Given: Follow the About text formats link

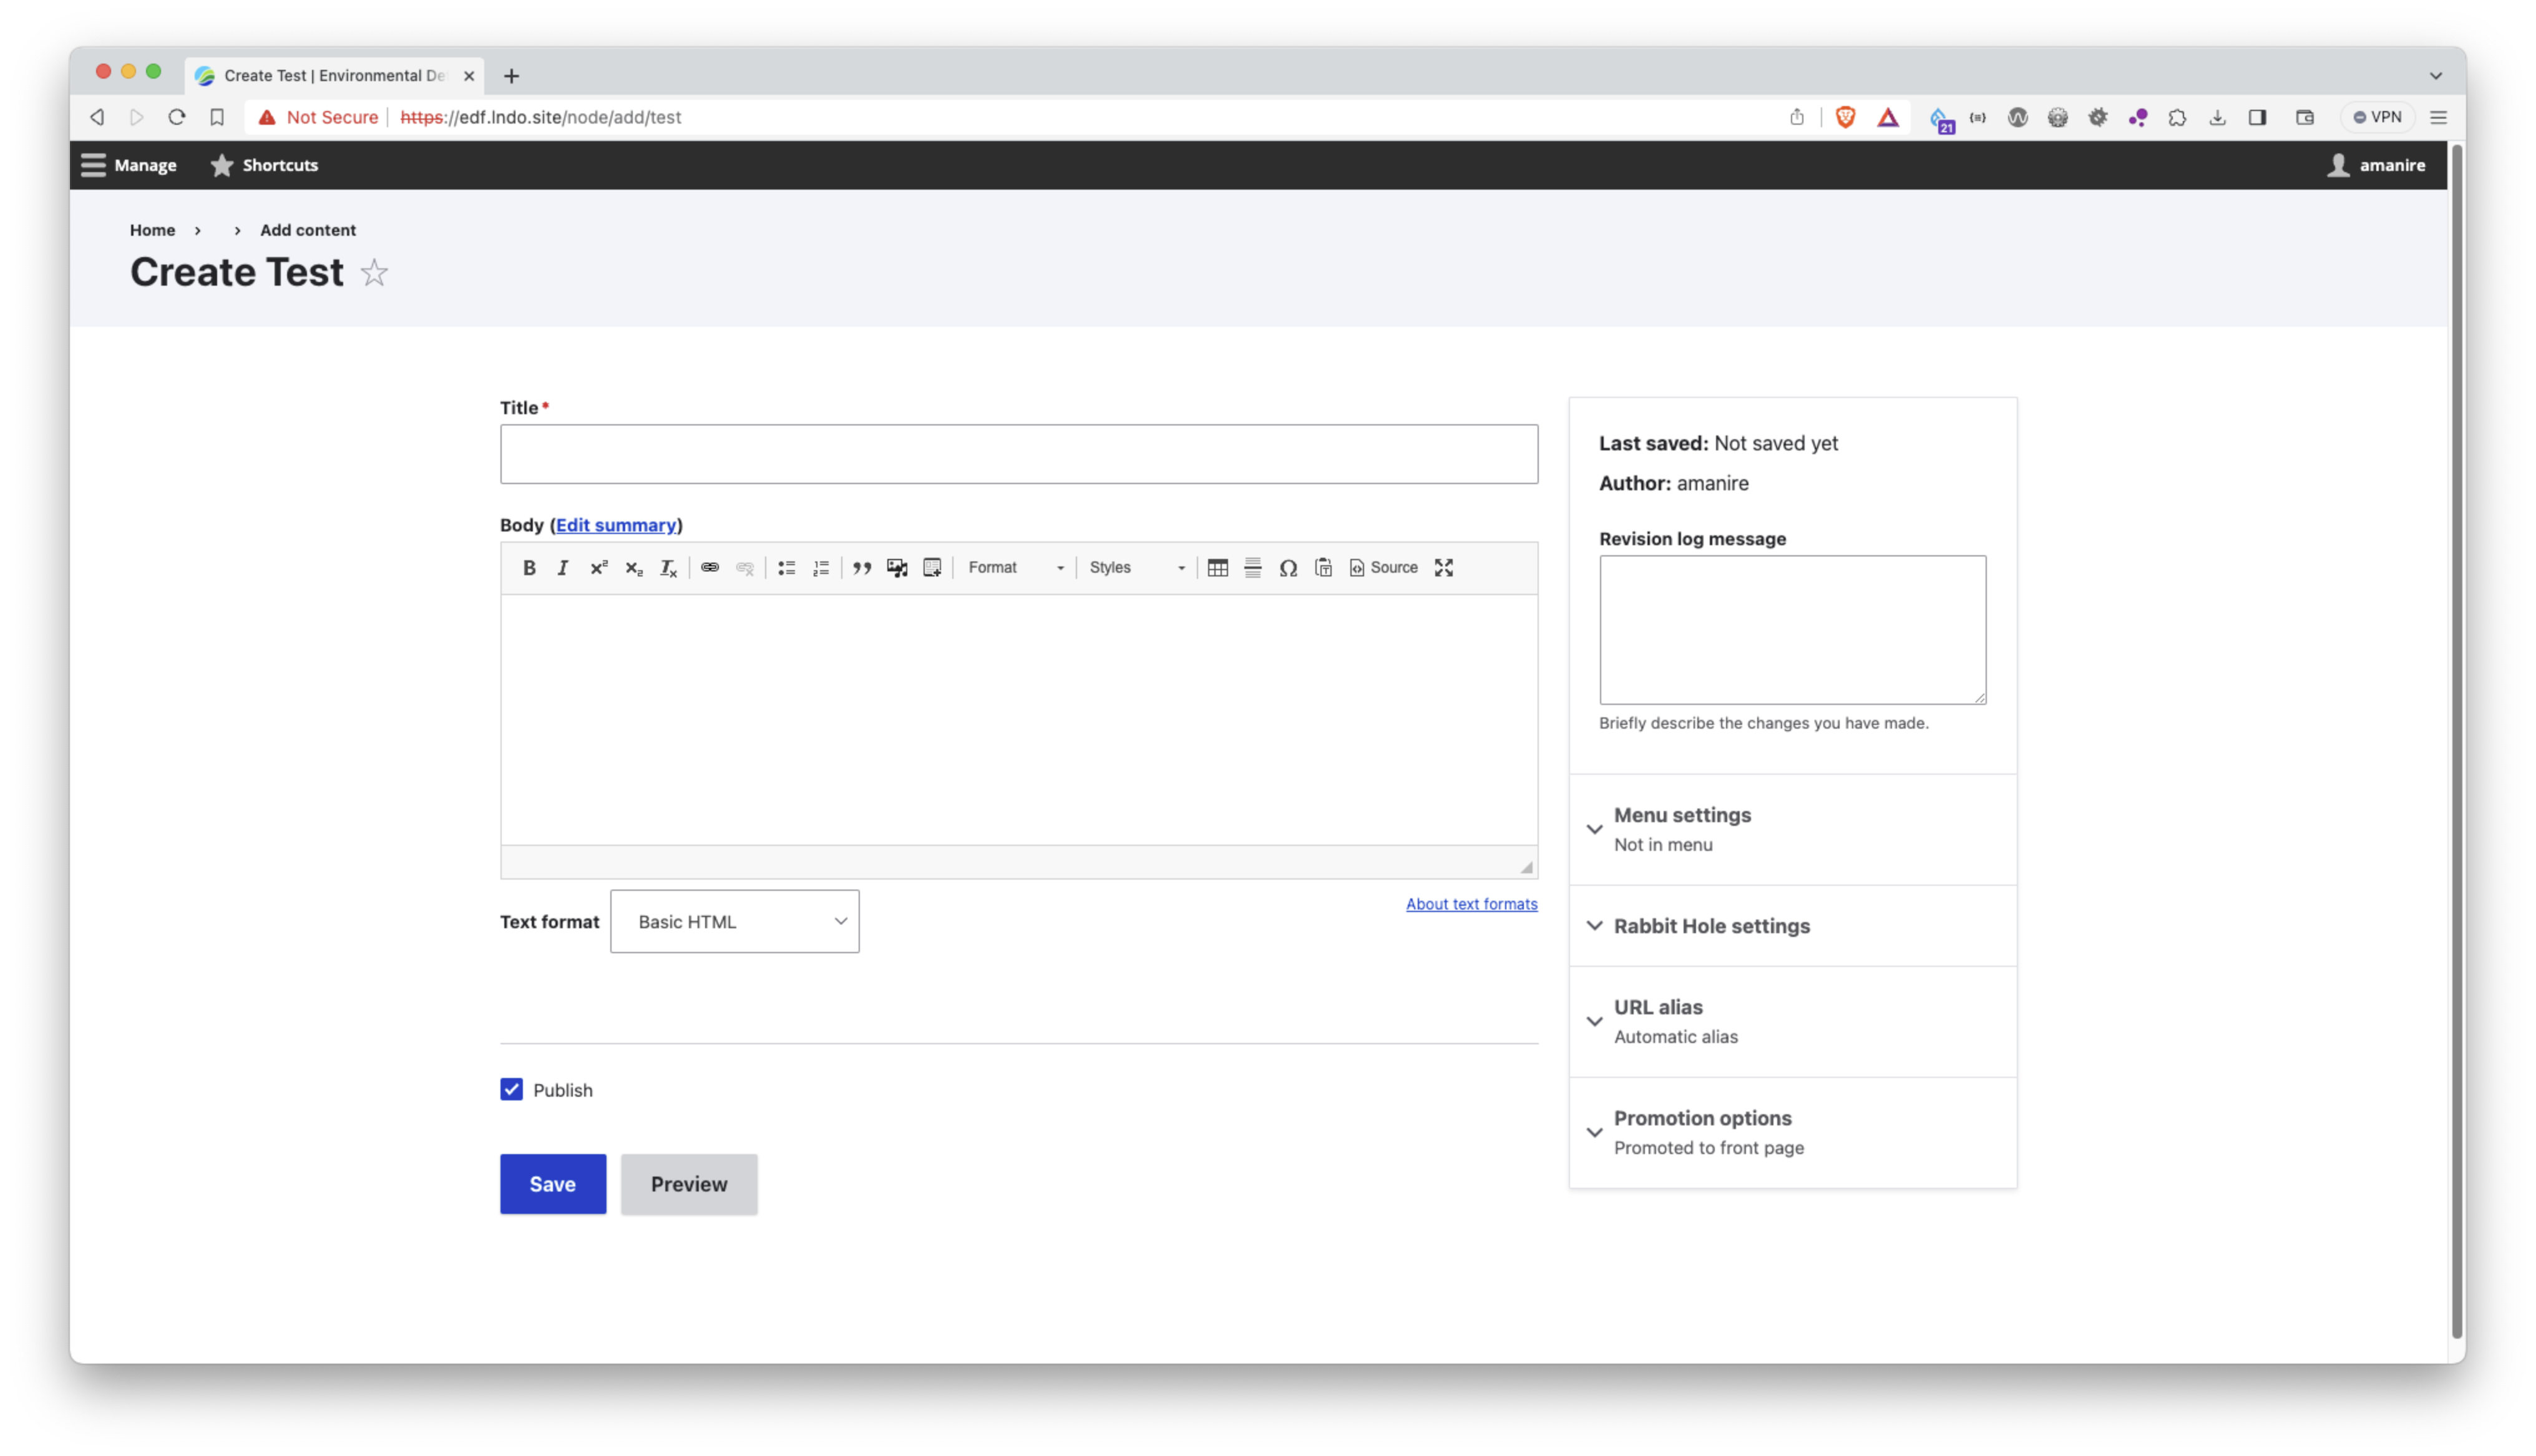Looking at the screenshot, I should tap(1471, 903).
